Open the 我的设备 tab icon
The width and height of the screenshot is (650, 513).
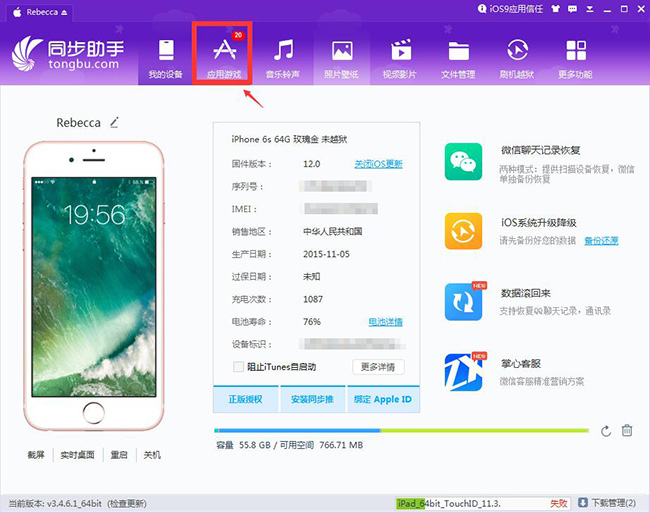pos(166,50)
